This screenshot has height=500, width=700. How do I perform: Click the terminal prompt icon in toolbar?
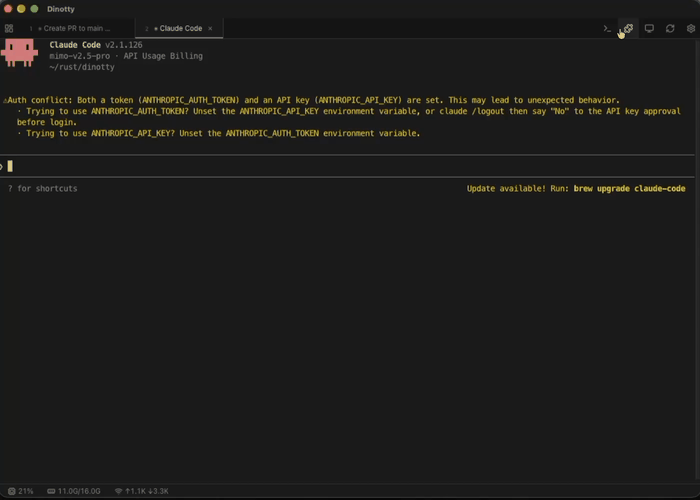(607, 29)
